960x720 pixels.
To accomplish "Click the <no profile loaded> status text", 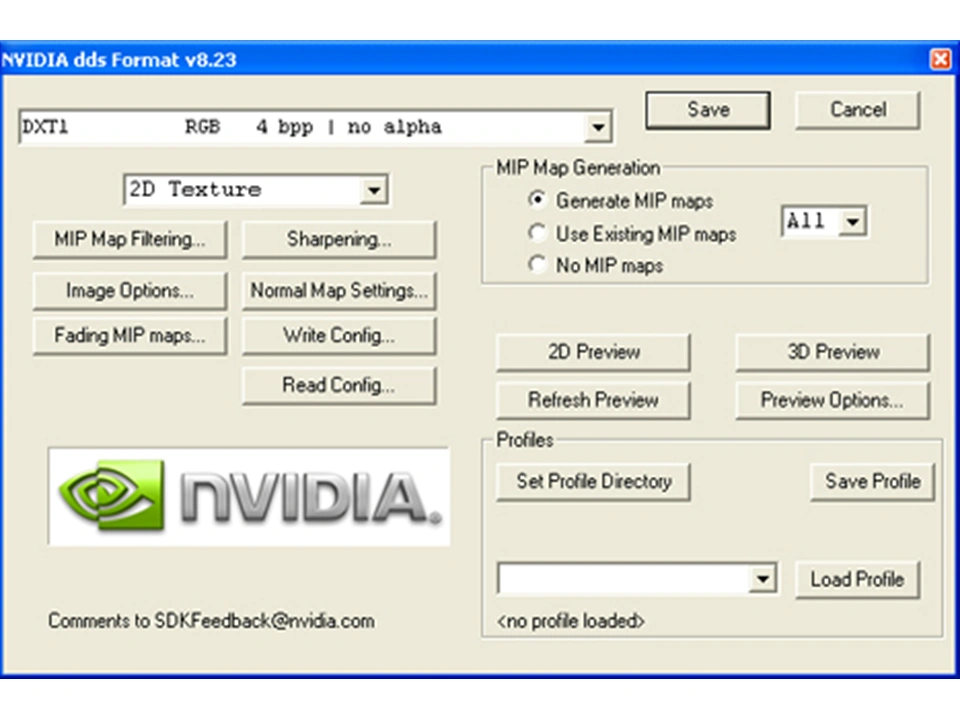I will click(x=571, y=621).
